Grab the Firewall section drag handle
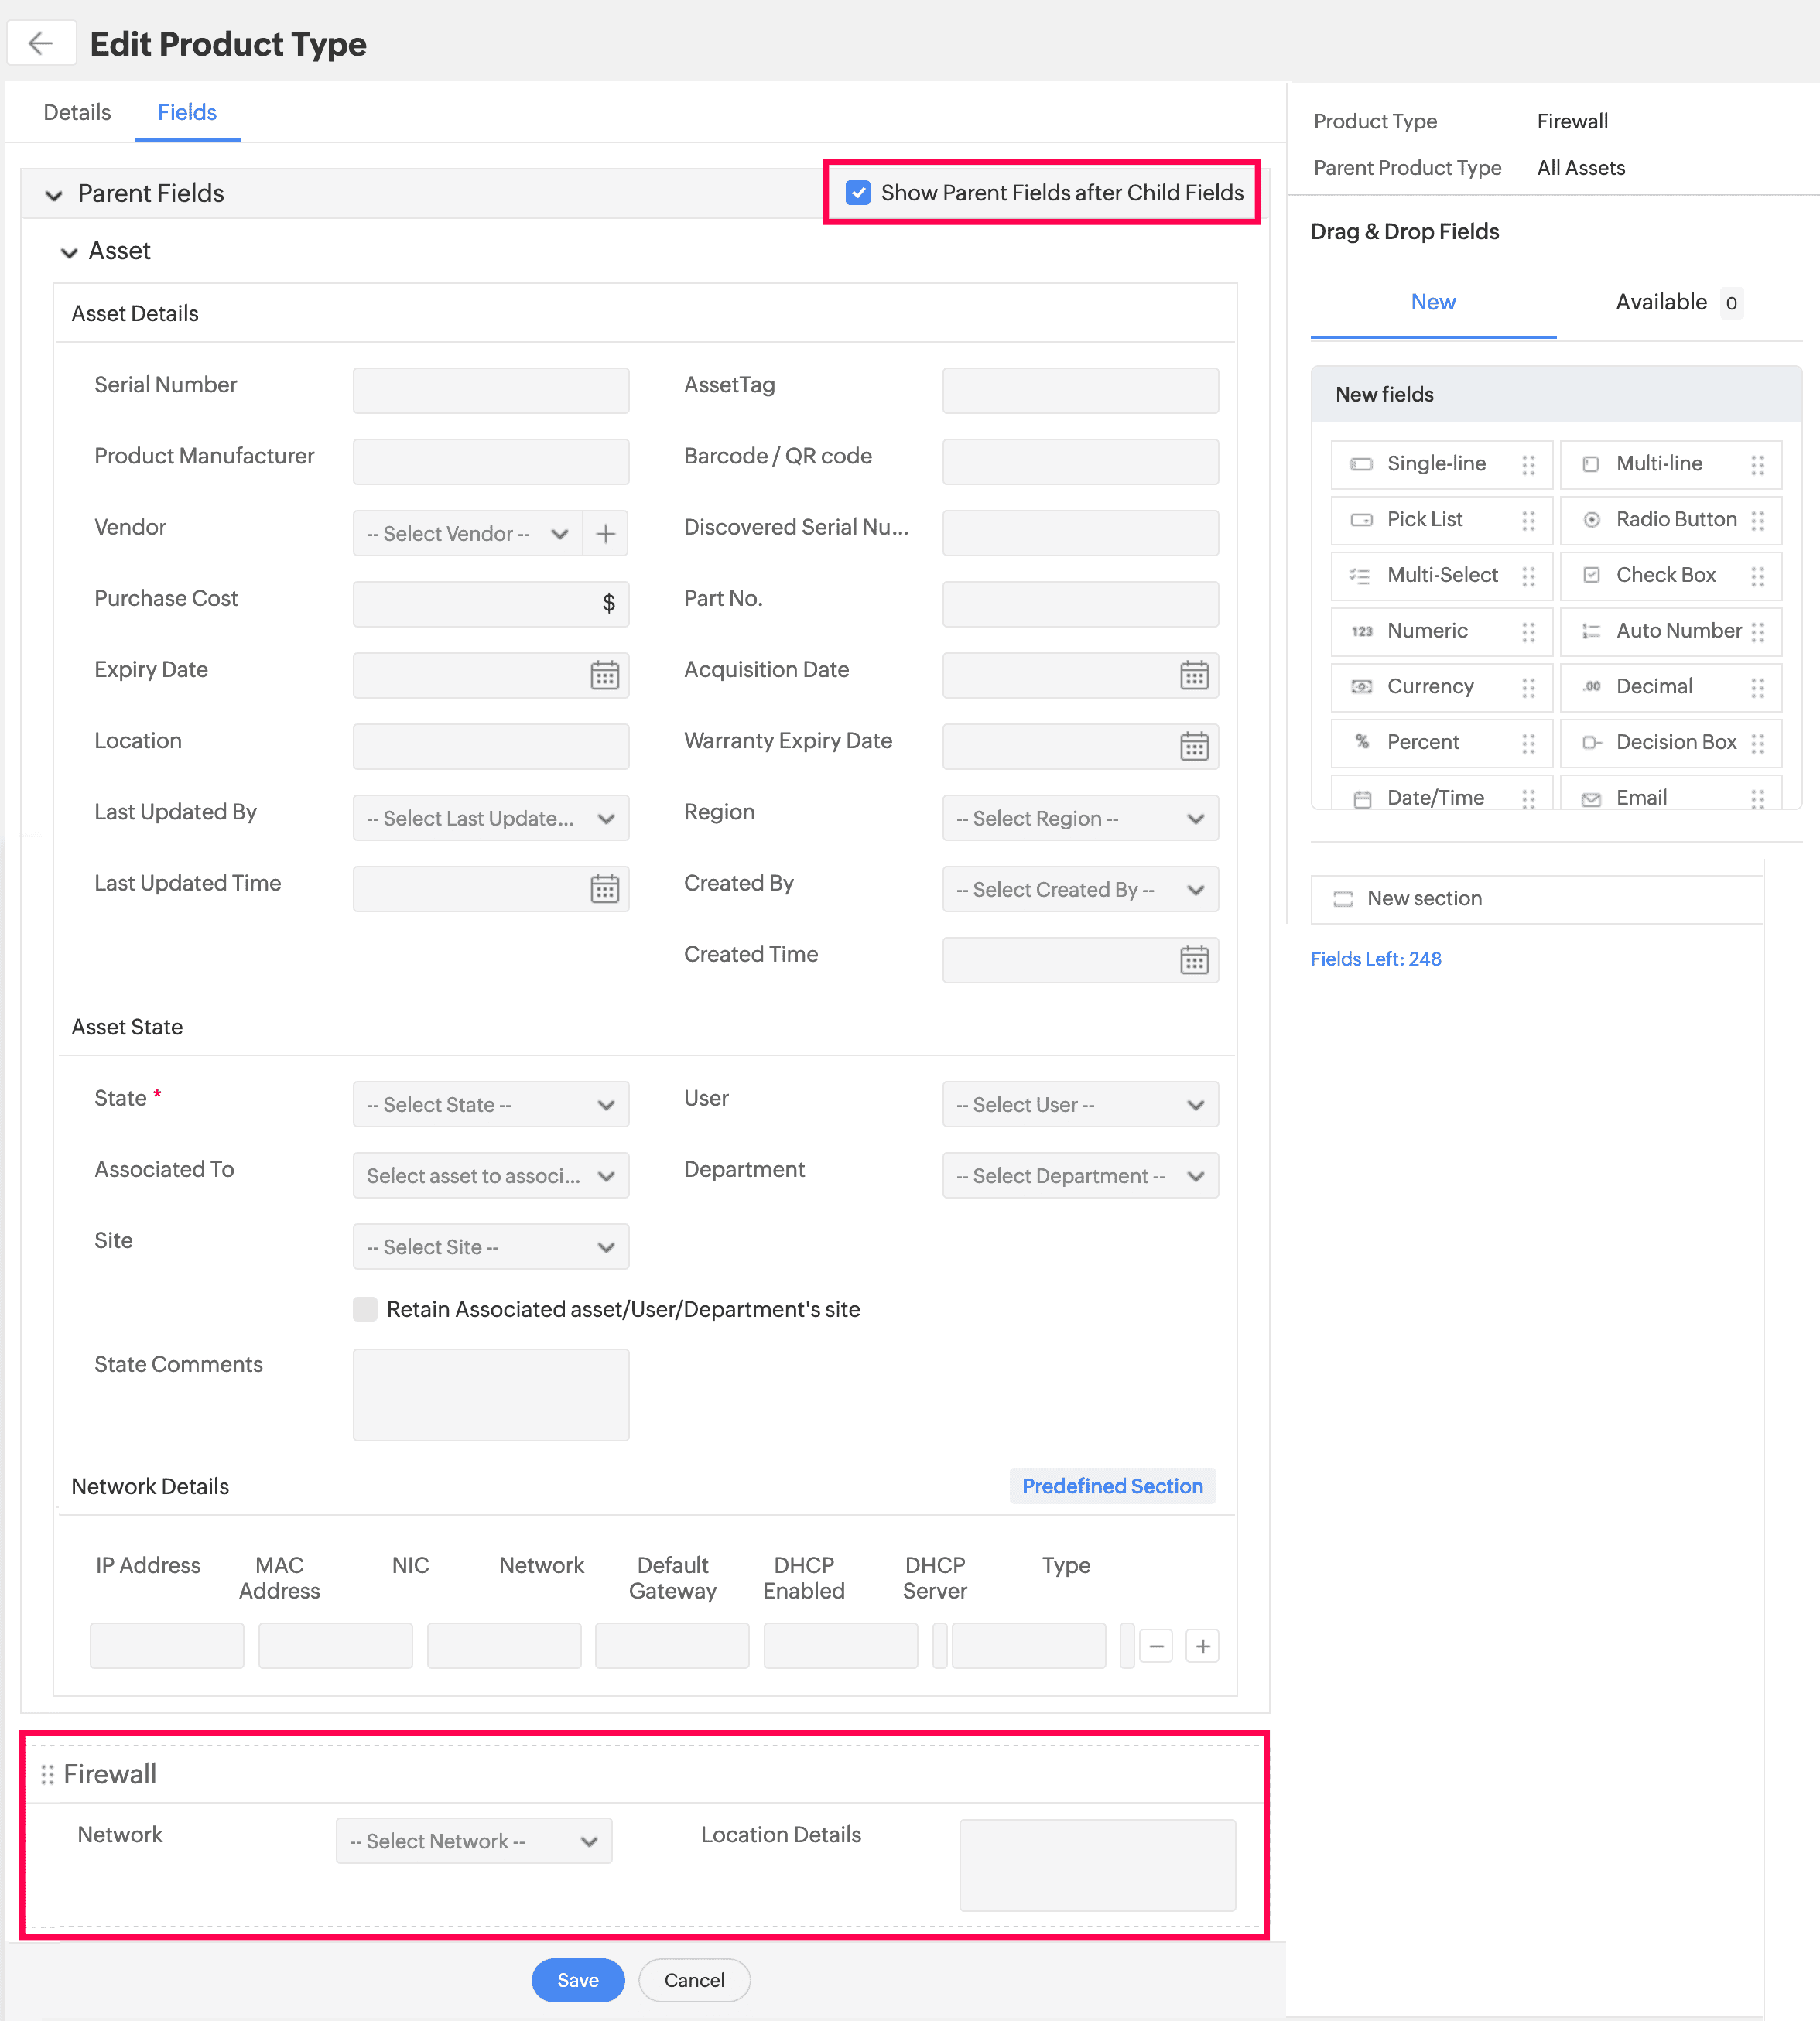The width and height of the screenshot is (1820, 2021). (47, 1775)
